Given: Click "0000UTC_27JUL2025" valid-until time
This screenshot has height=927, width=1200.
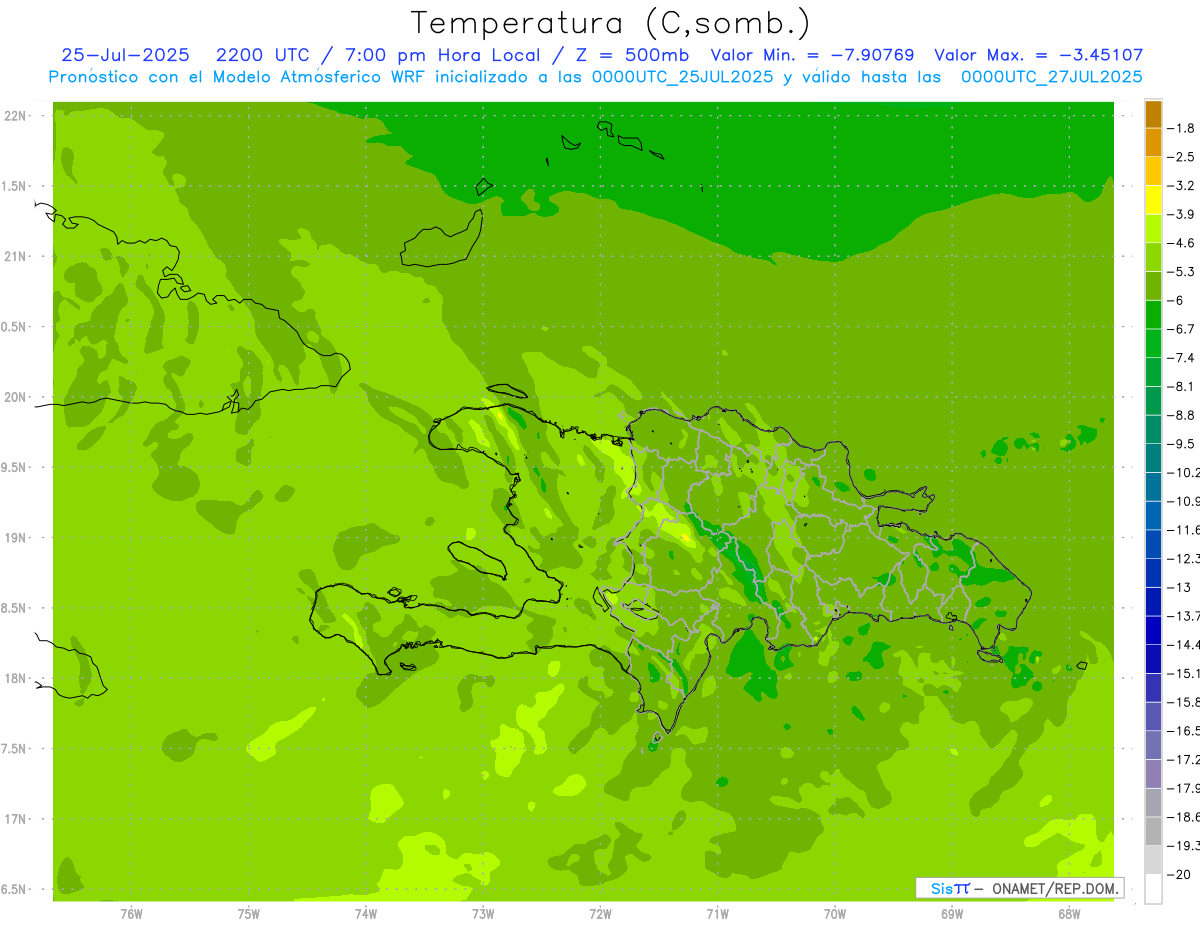Looking at the screenshot, I should click(x=1052, y=76).
